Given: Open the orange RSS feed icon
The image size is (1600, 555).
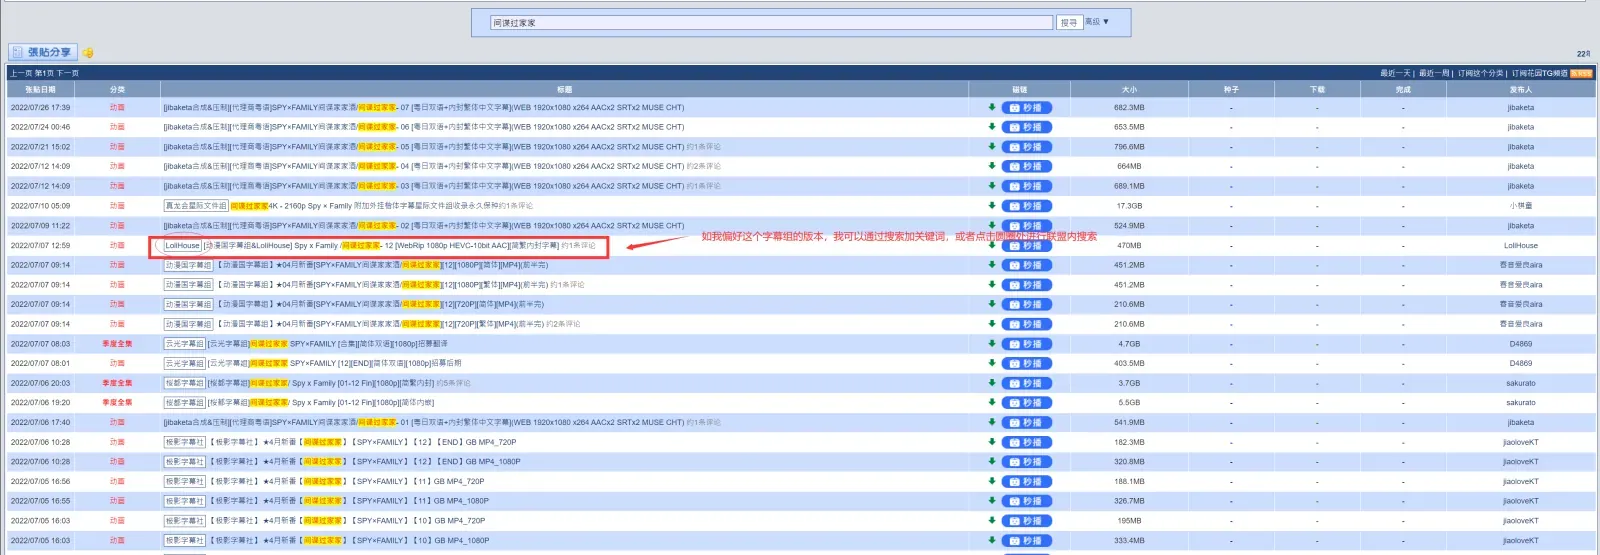Looking at the screenshot, I should tap(1581, 73).
